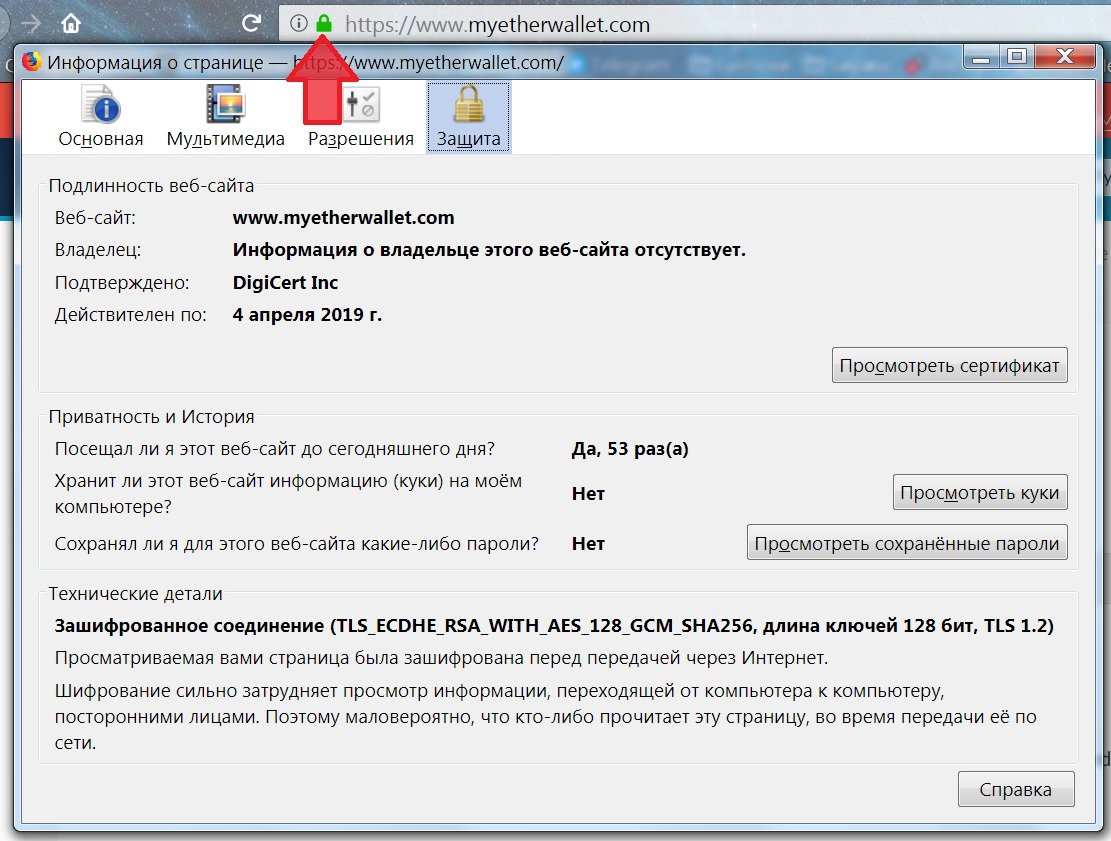The image size is (1111, 841).
Task: Click the 'Действителен по:' label
Action: [x=130, y=315]
